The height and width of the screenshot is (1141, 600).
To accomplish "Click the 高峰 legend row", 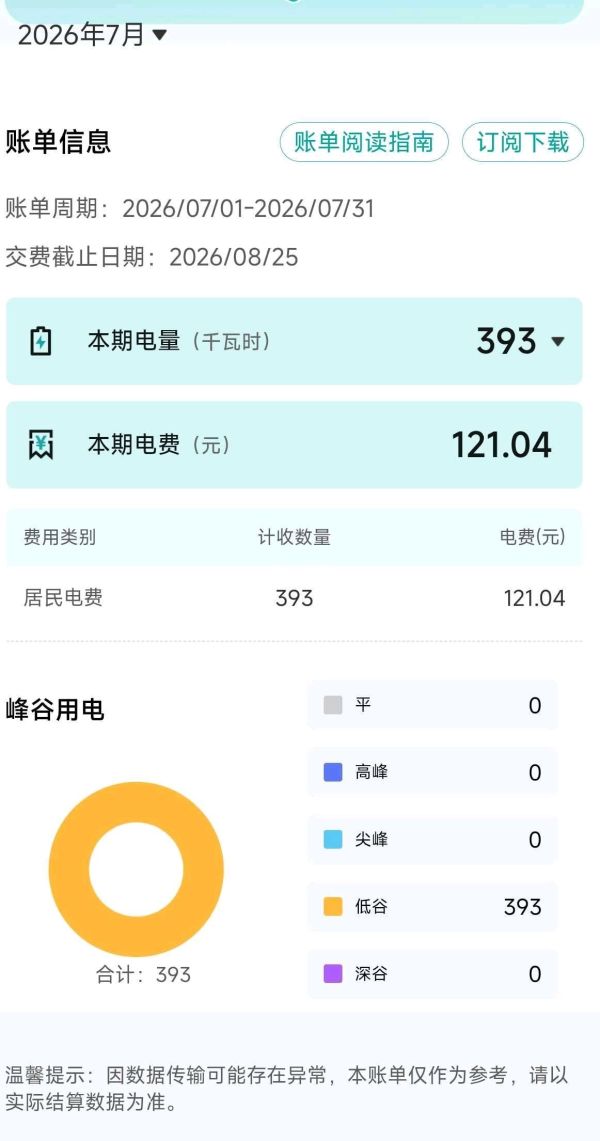I will (433, 772).
